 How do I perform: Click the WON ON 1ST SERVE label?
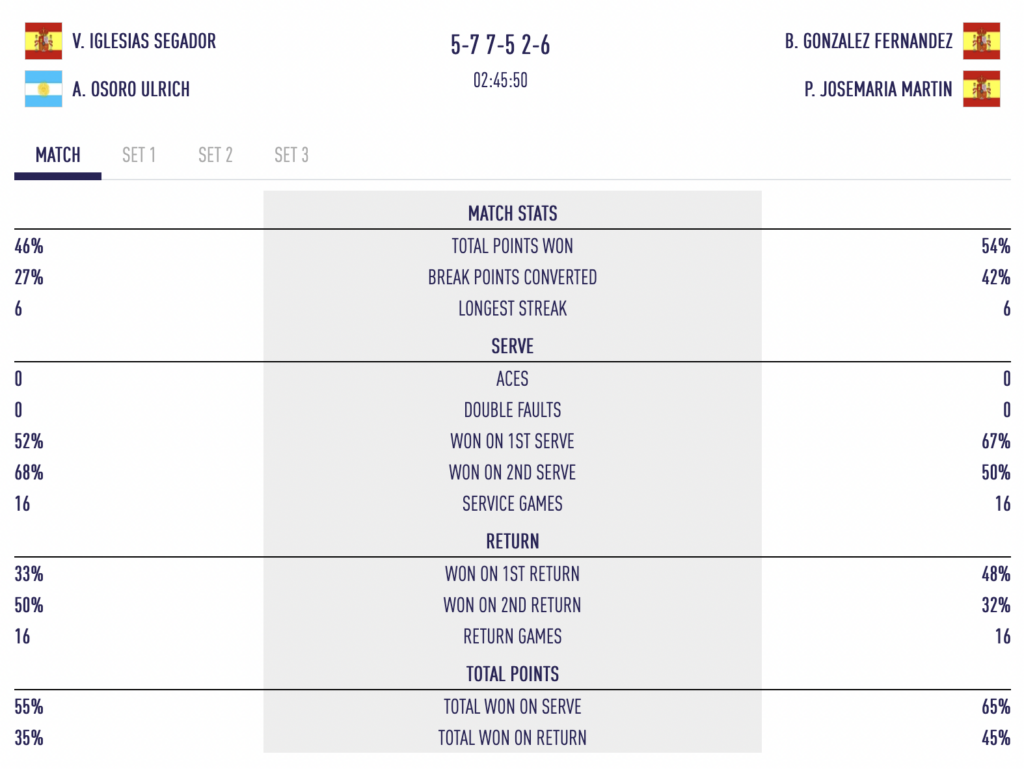click(512, 441)
